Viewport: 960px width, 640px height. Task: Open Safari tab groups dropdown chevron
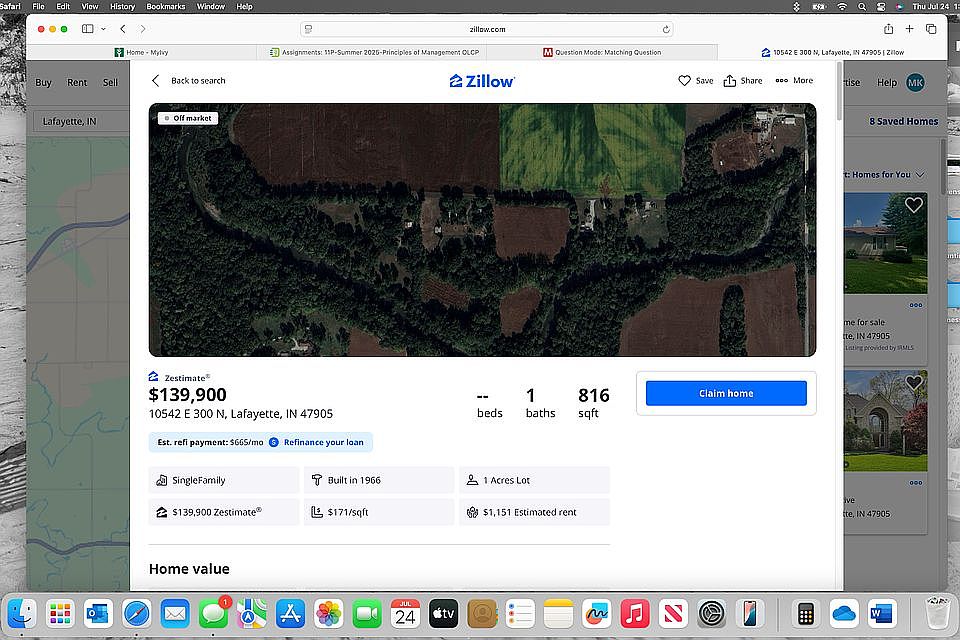tap(103, 29)
